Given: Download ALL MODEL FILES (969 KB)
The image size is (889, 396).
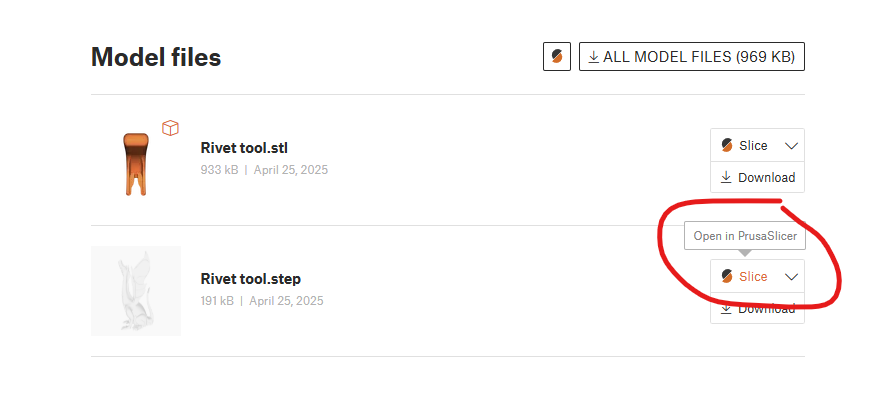Looking at the screenshot, I should coord(692,57).
